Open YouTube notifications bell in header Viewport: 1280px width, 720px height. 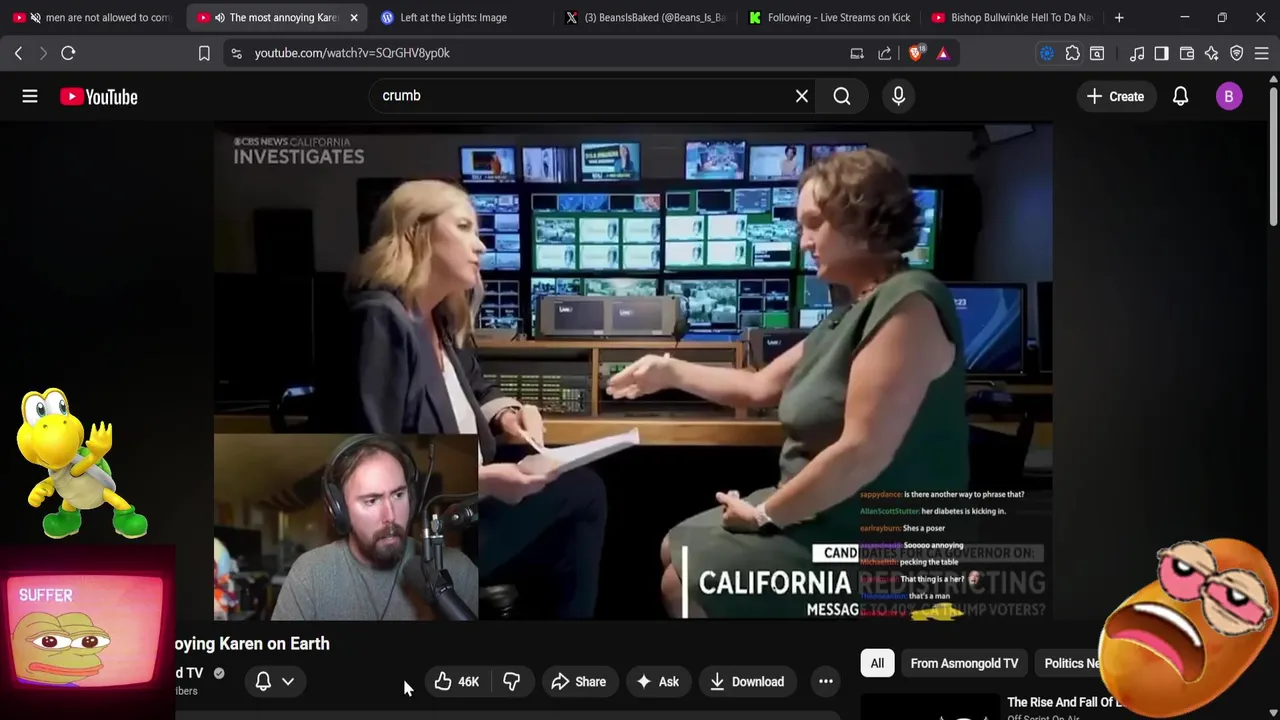(x=1180, y=96)
